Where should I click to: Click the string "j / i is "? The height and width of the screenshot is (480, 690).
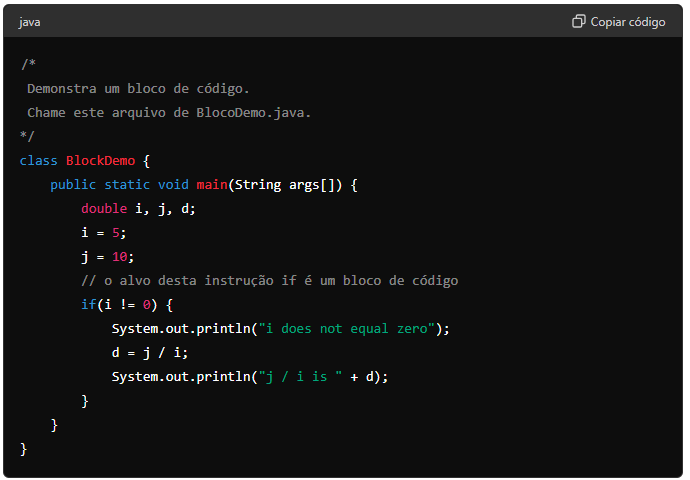(x=300, y=377)
